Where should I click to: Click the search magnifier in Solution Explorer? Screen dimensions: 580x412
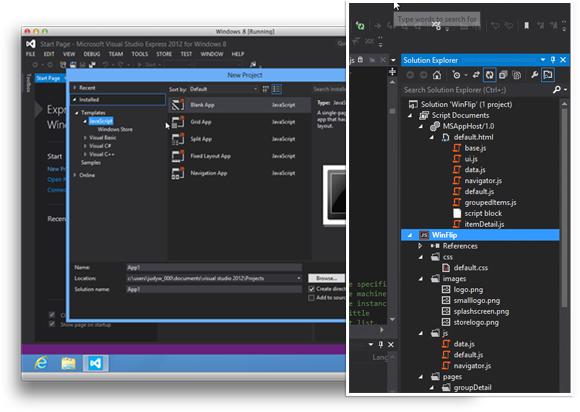556,90
